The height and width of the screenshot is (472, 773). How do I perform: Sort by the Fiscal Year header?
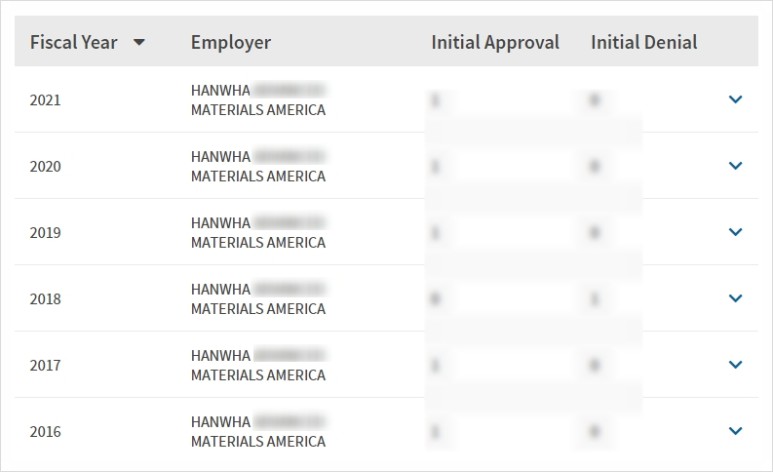coord(73,42)
